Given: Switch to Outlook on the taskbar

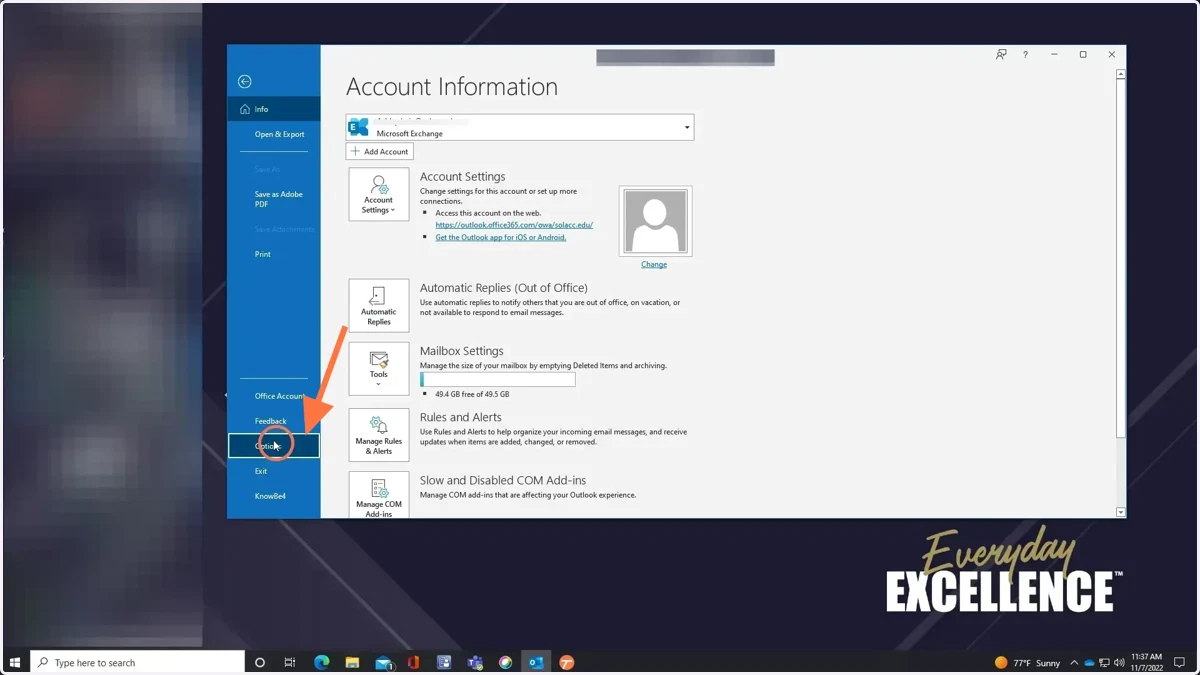Looking at the screenshot, I should click(x=536, y=662).
